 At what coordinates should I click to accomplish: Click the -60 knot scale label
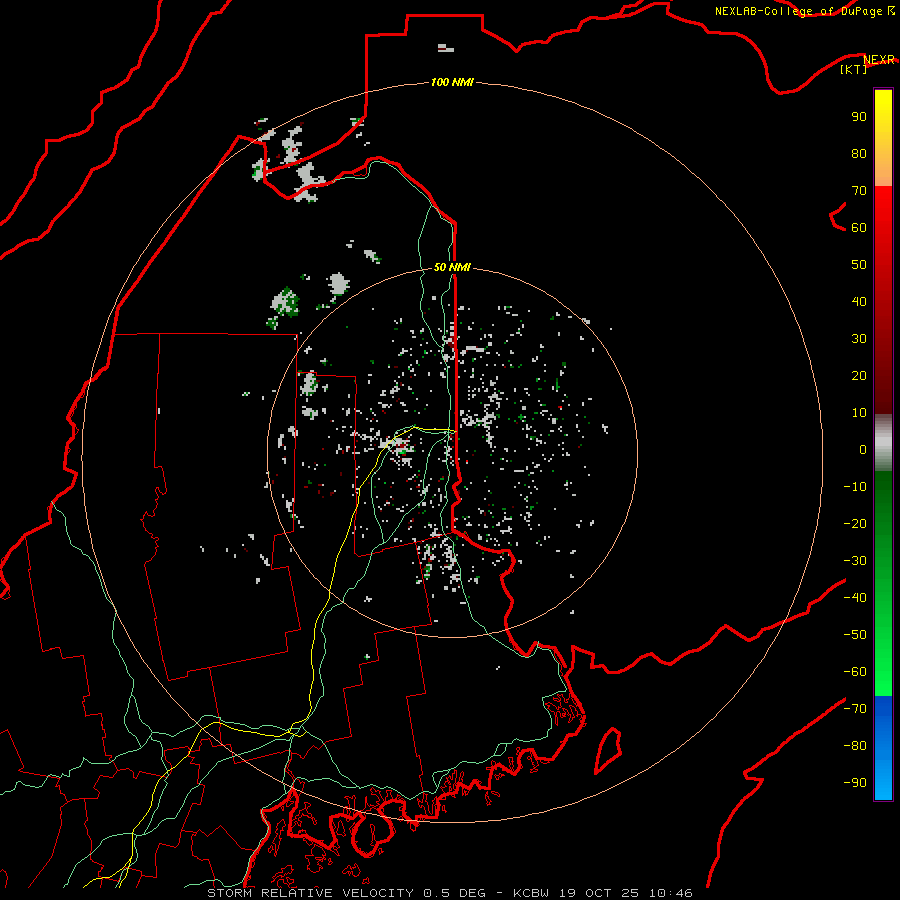point(855,672)
